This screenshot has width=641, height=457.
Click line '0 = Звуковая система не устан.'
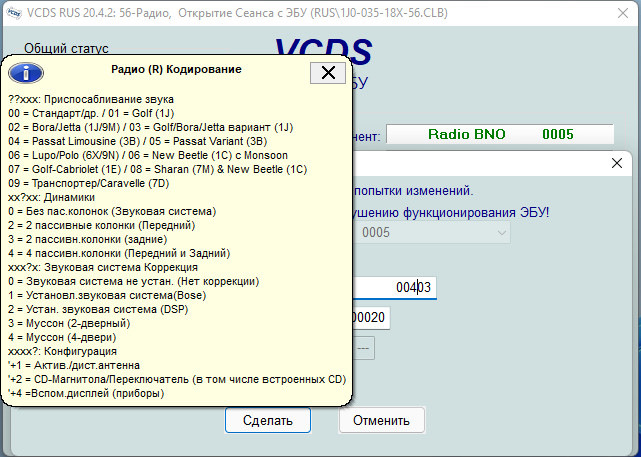point(133,281)
